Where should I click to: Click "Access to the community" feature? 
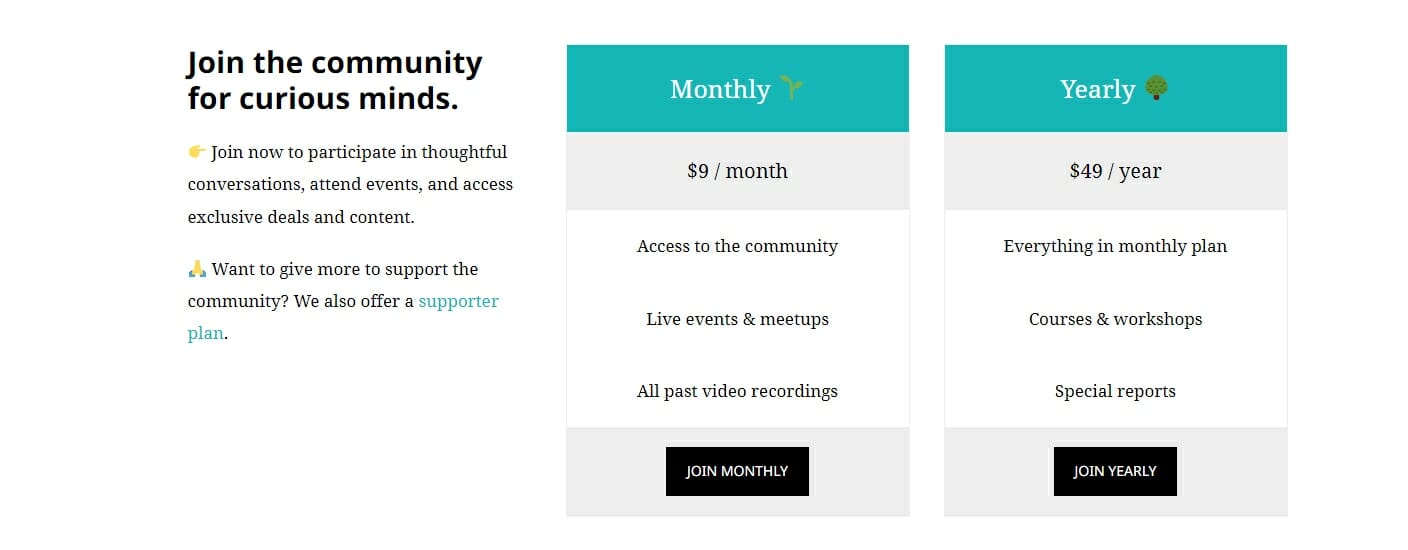coord(737,246)
